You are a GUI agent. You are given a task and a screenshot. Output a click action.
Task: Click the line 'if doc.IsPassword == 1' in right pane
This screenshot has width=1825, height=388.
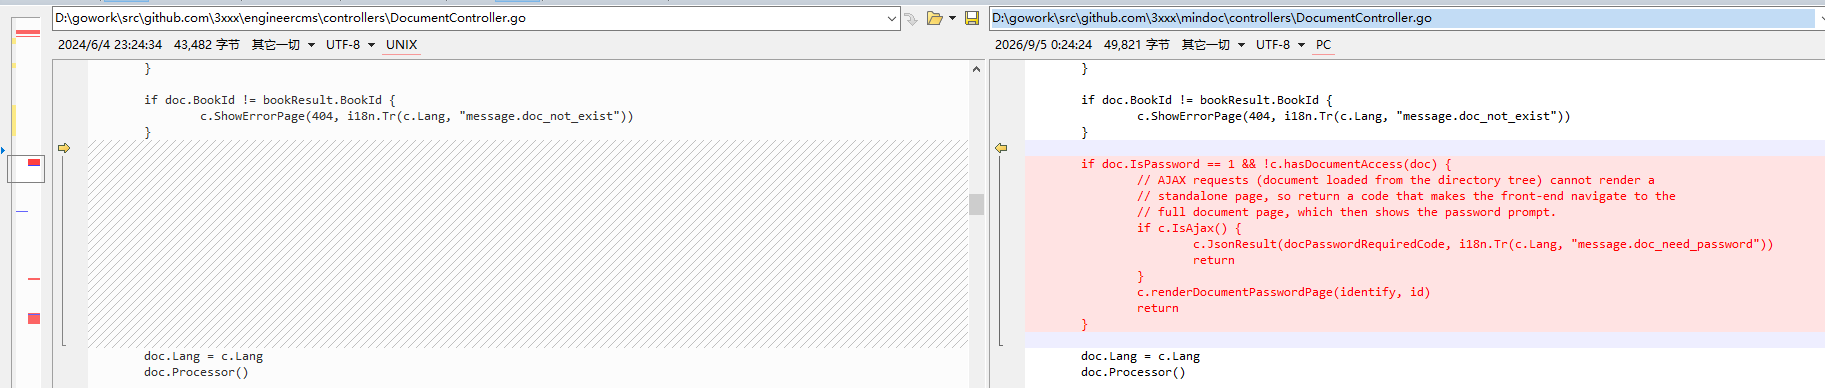(1266, 164)
